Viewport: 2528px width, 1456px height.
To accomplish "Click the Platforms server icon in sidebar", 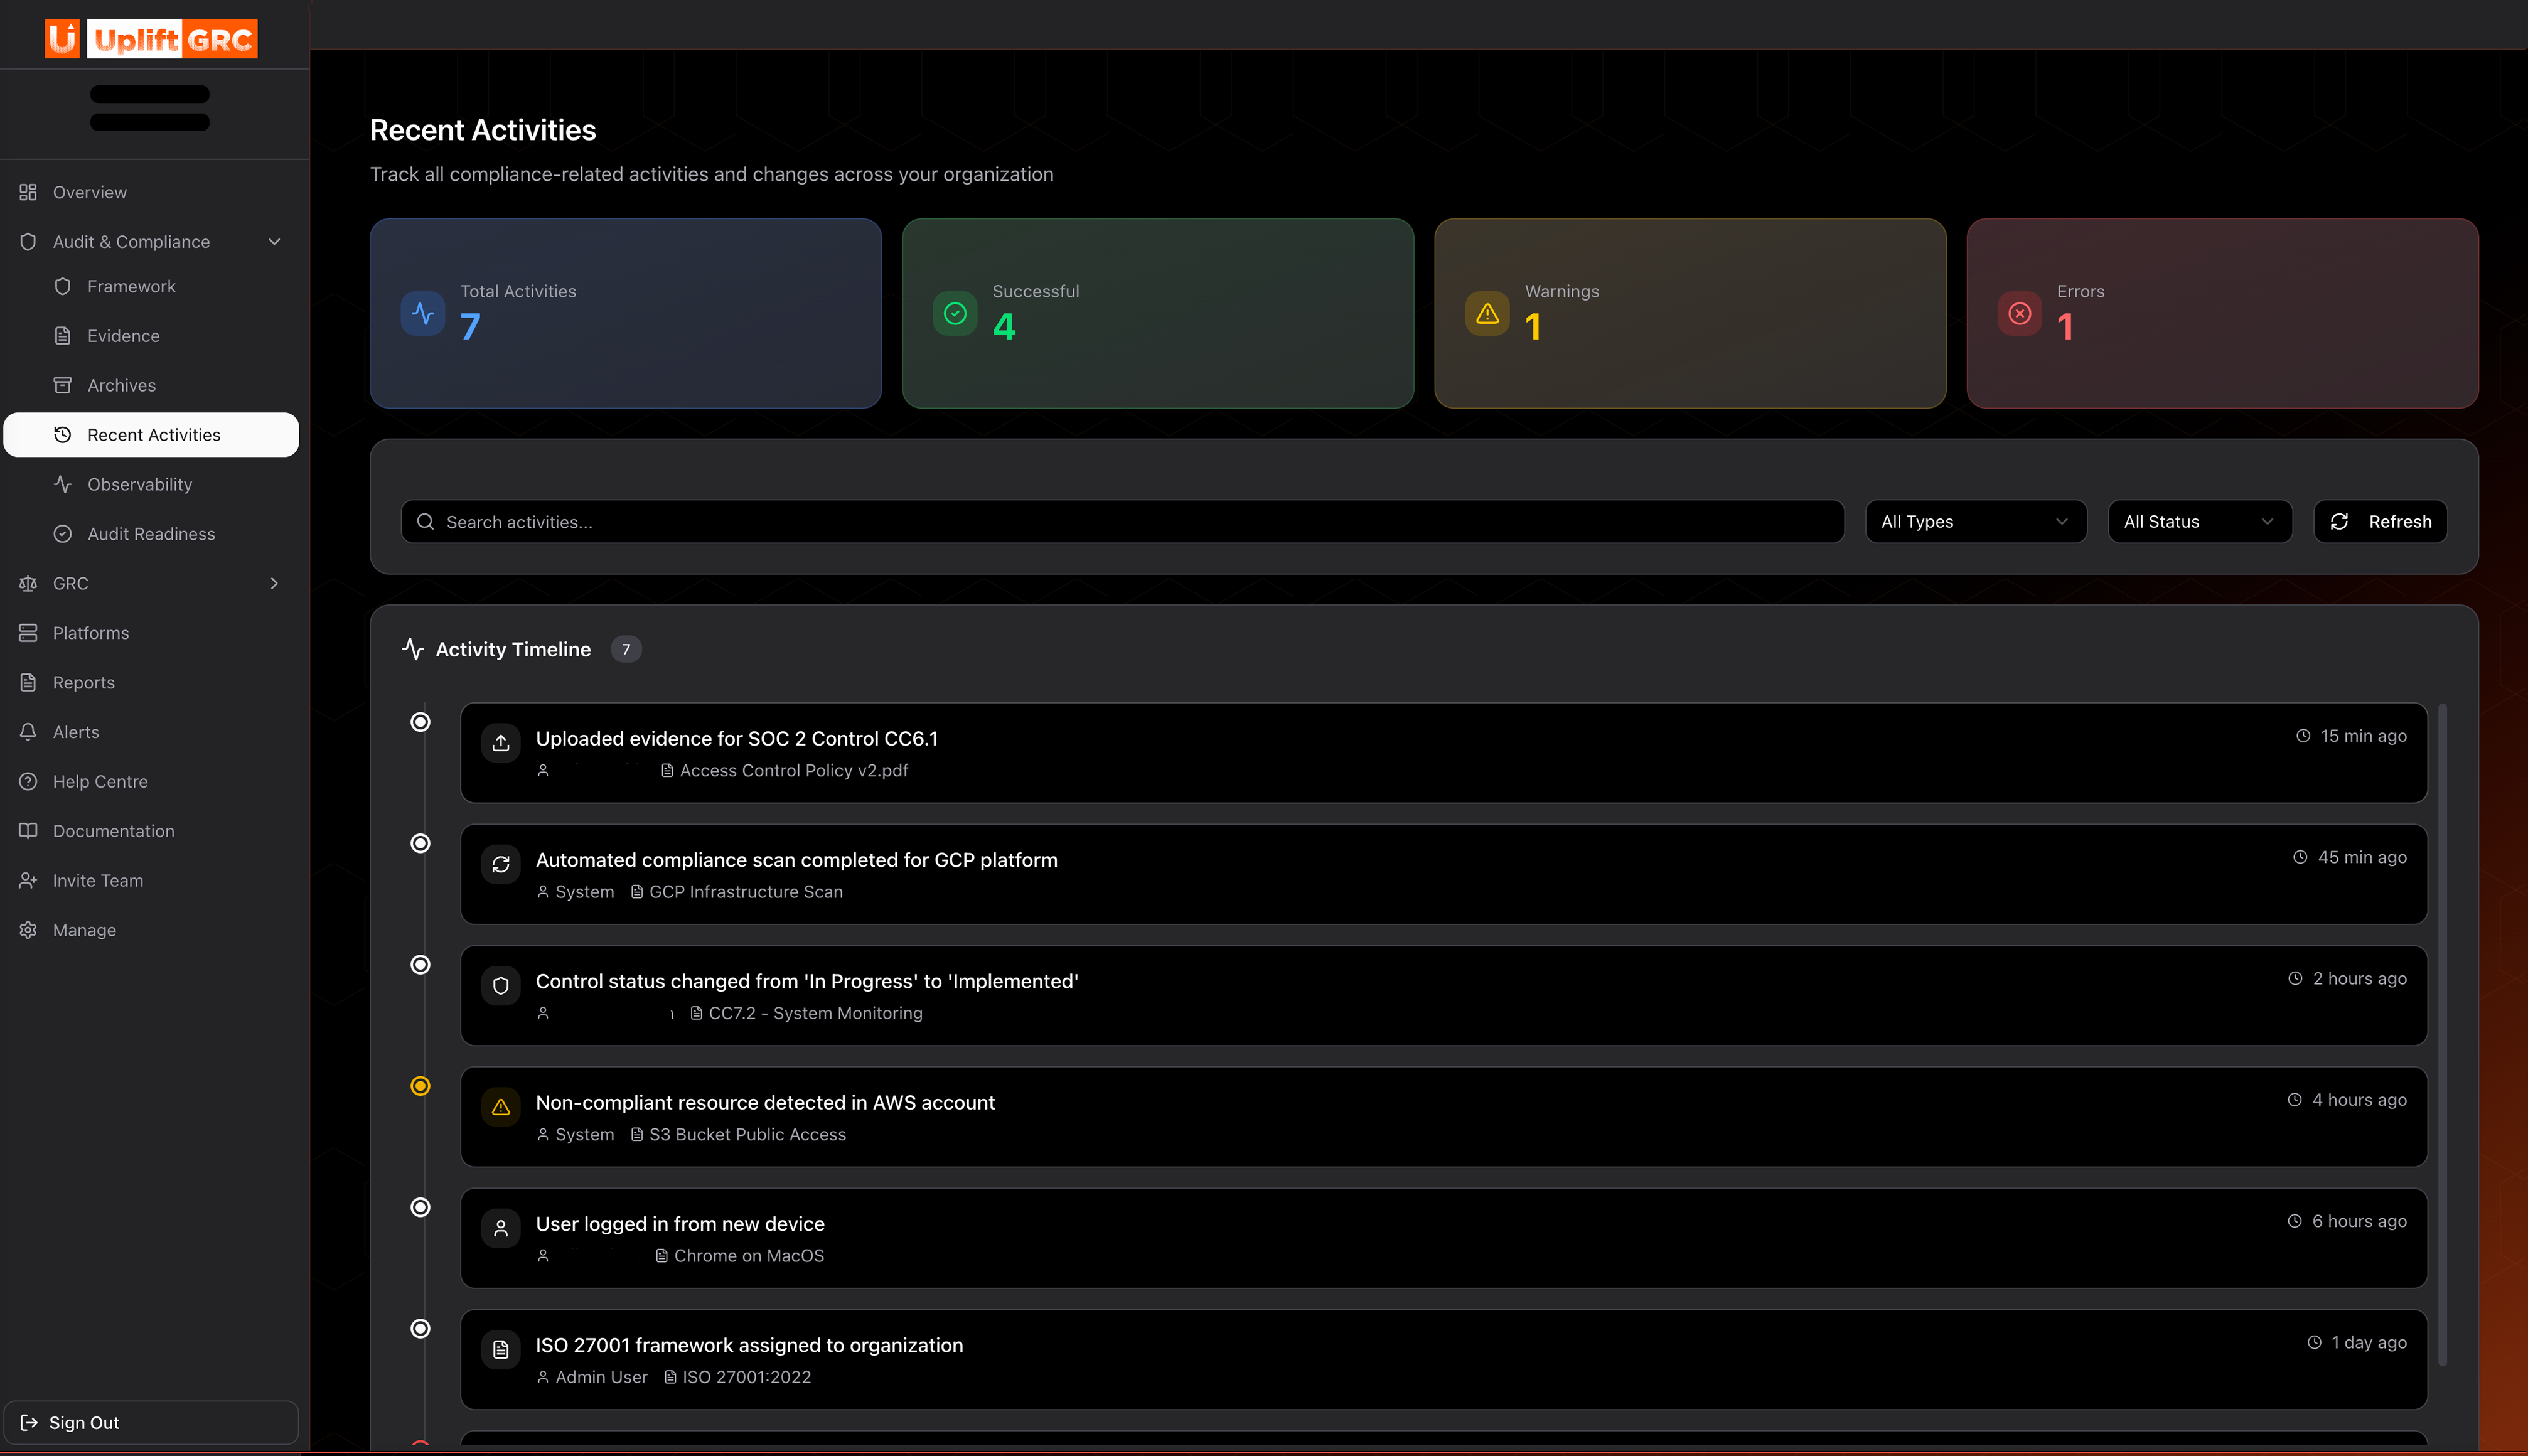I will [x=28, y=633].
